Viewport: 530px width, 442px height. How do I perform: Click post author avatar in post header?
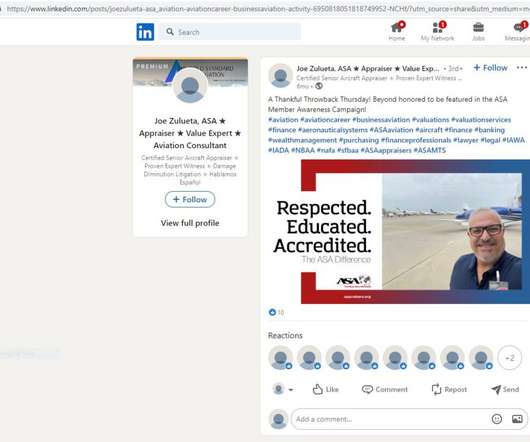pyautogui.click(x=280, y=75)
